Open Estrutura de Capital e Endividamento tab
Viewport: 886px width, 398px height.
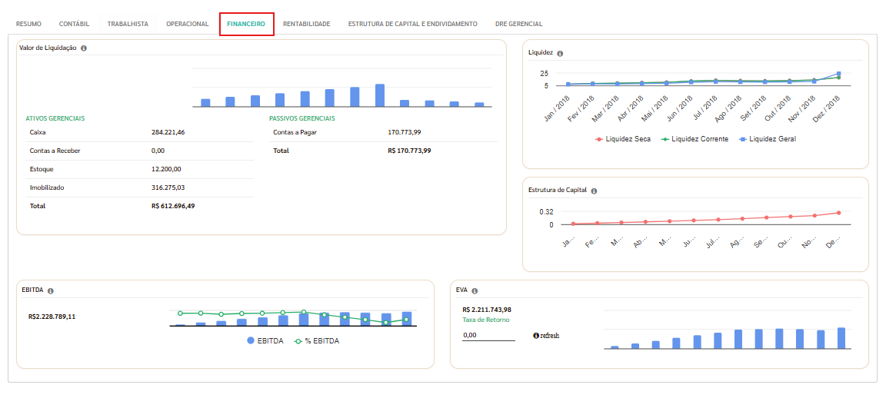[412, 24]
